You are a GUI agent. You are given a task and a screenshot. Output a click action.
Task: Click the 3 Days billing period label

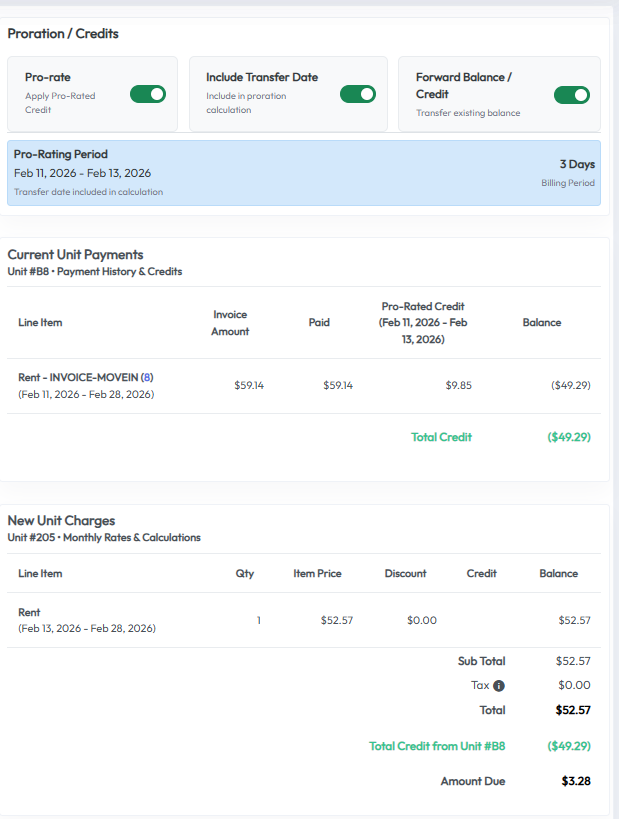pyautogui.click(x=576, y=164)
